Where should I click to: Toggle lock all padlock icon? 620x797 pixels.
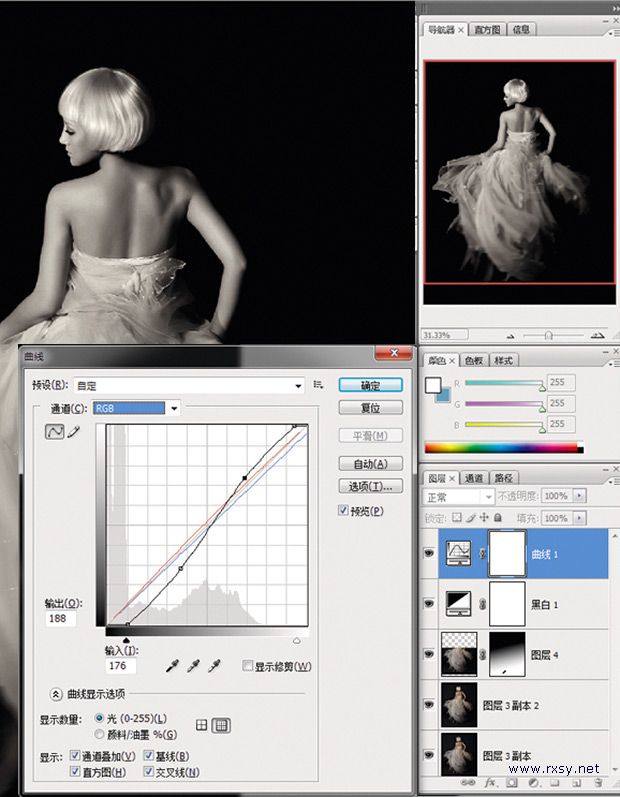coord(498,517)
